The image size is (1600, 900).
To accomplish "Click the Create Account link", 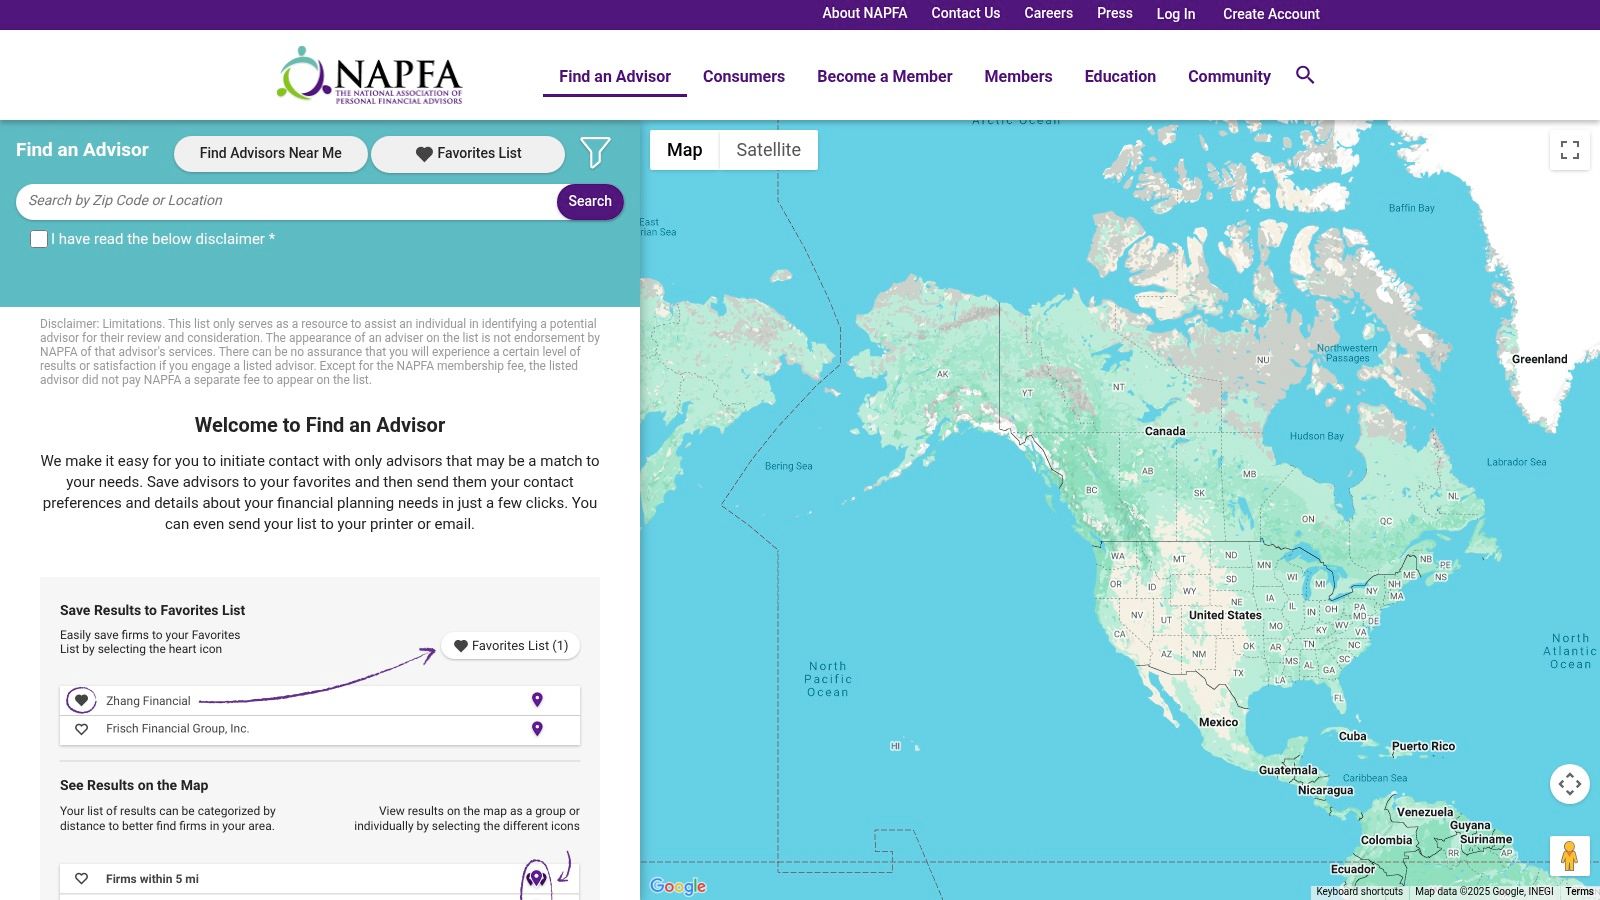I will [x=1271, y=14].
